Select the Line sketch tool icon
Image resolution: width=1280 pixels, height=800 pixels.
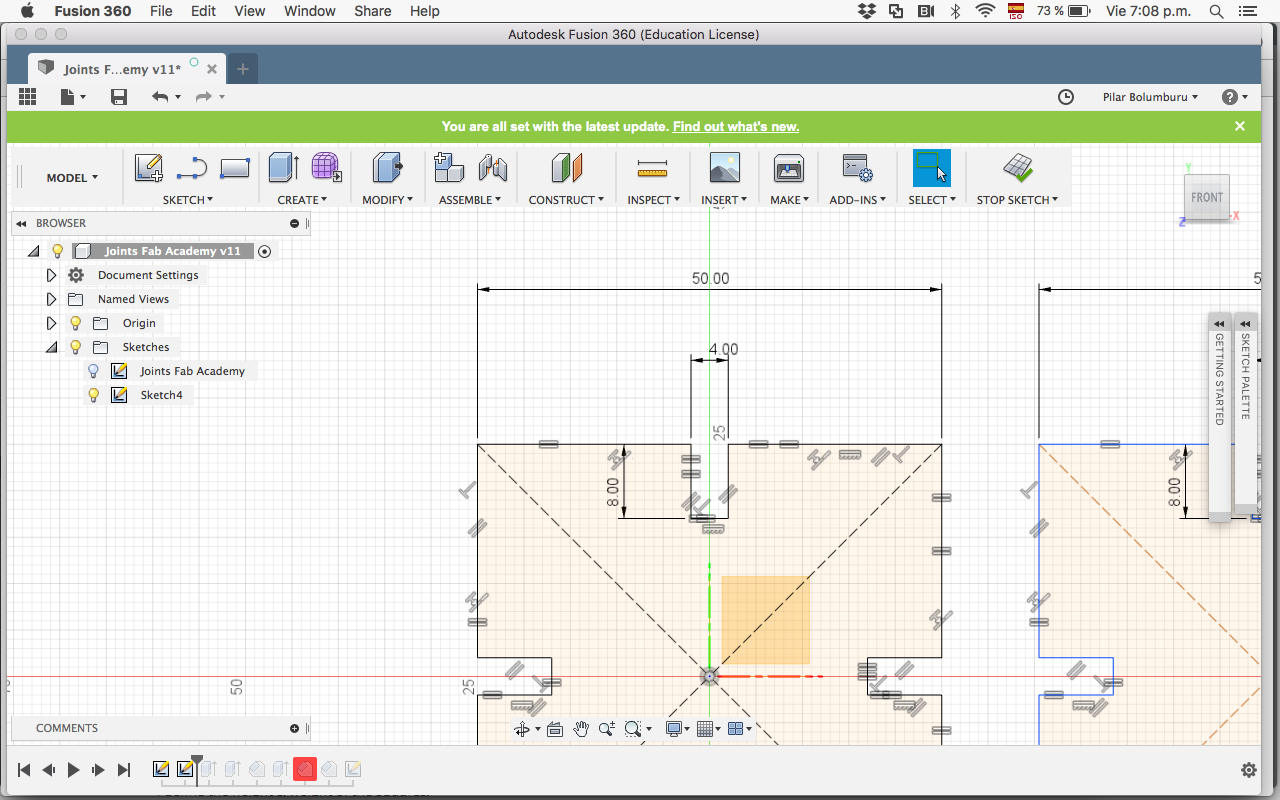191,167
